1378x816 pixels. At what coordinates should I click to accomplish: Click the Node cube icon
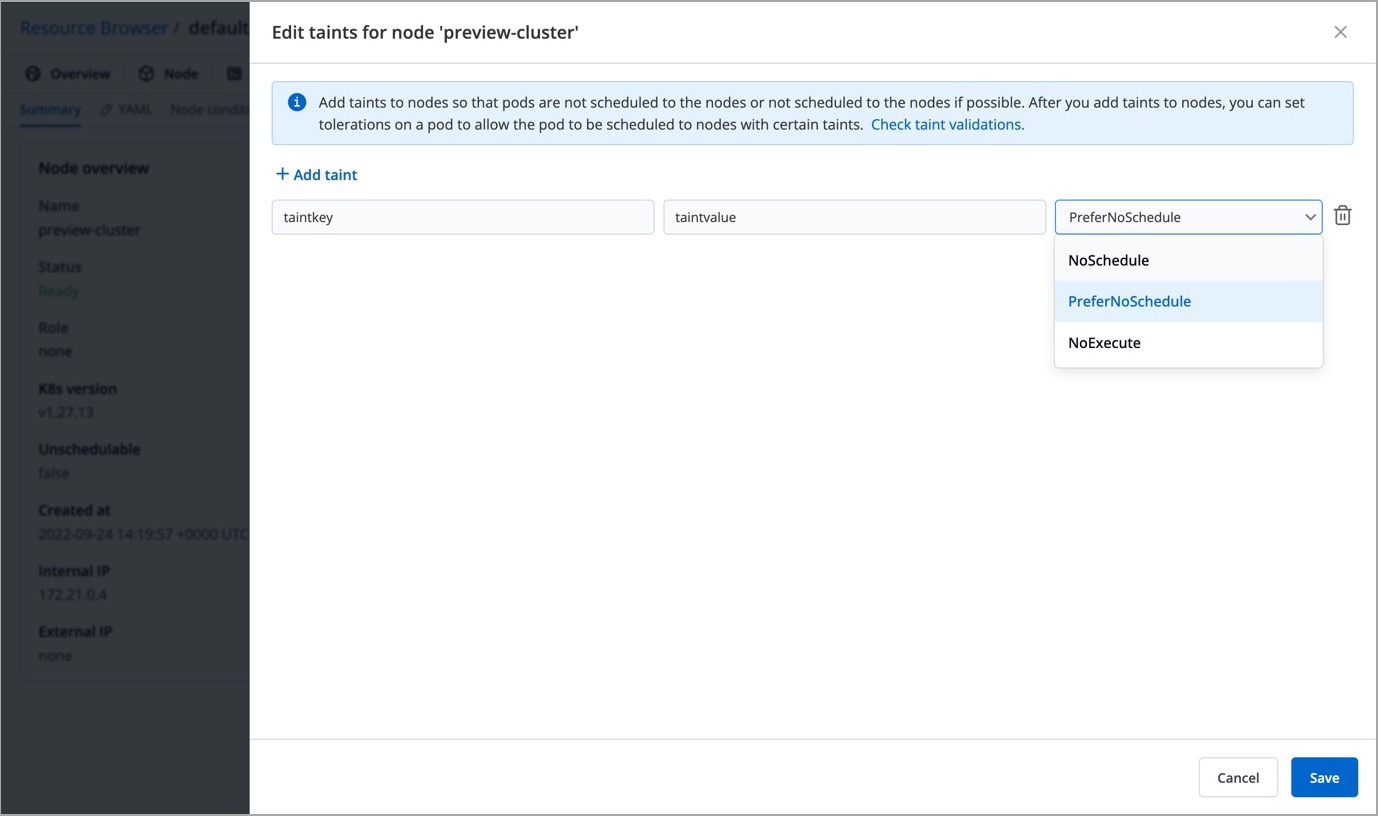click(x=147, y=74)
